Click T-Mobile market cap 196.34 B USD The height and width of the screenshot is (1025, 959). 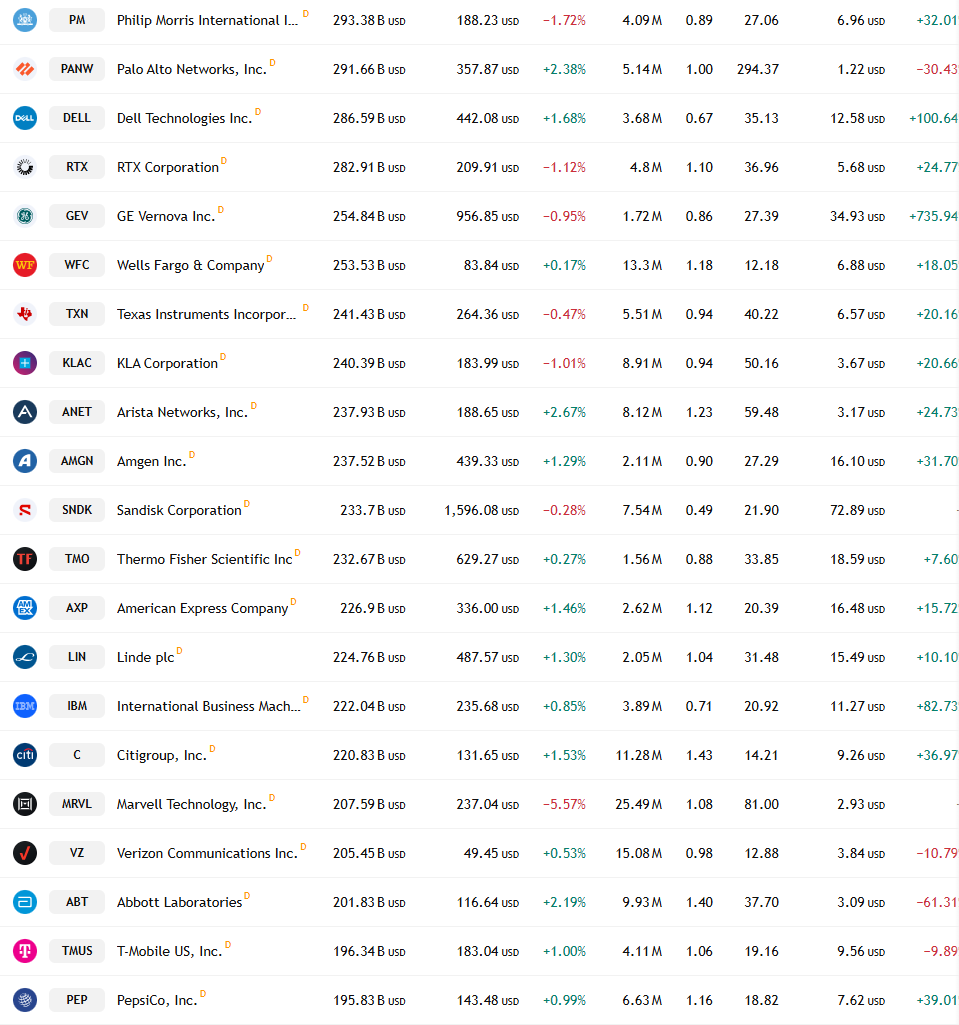point(369,952)
